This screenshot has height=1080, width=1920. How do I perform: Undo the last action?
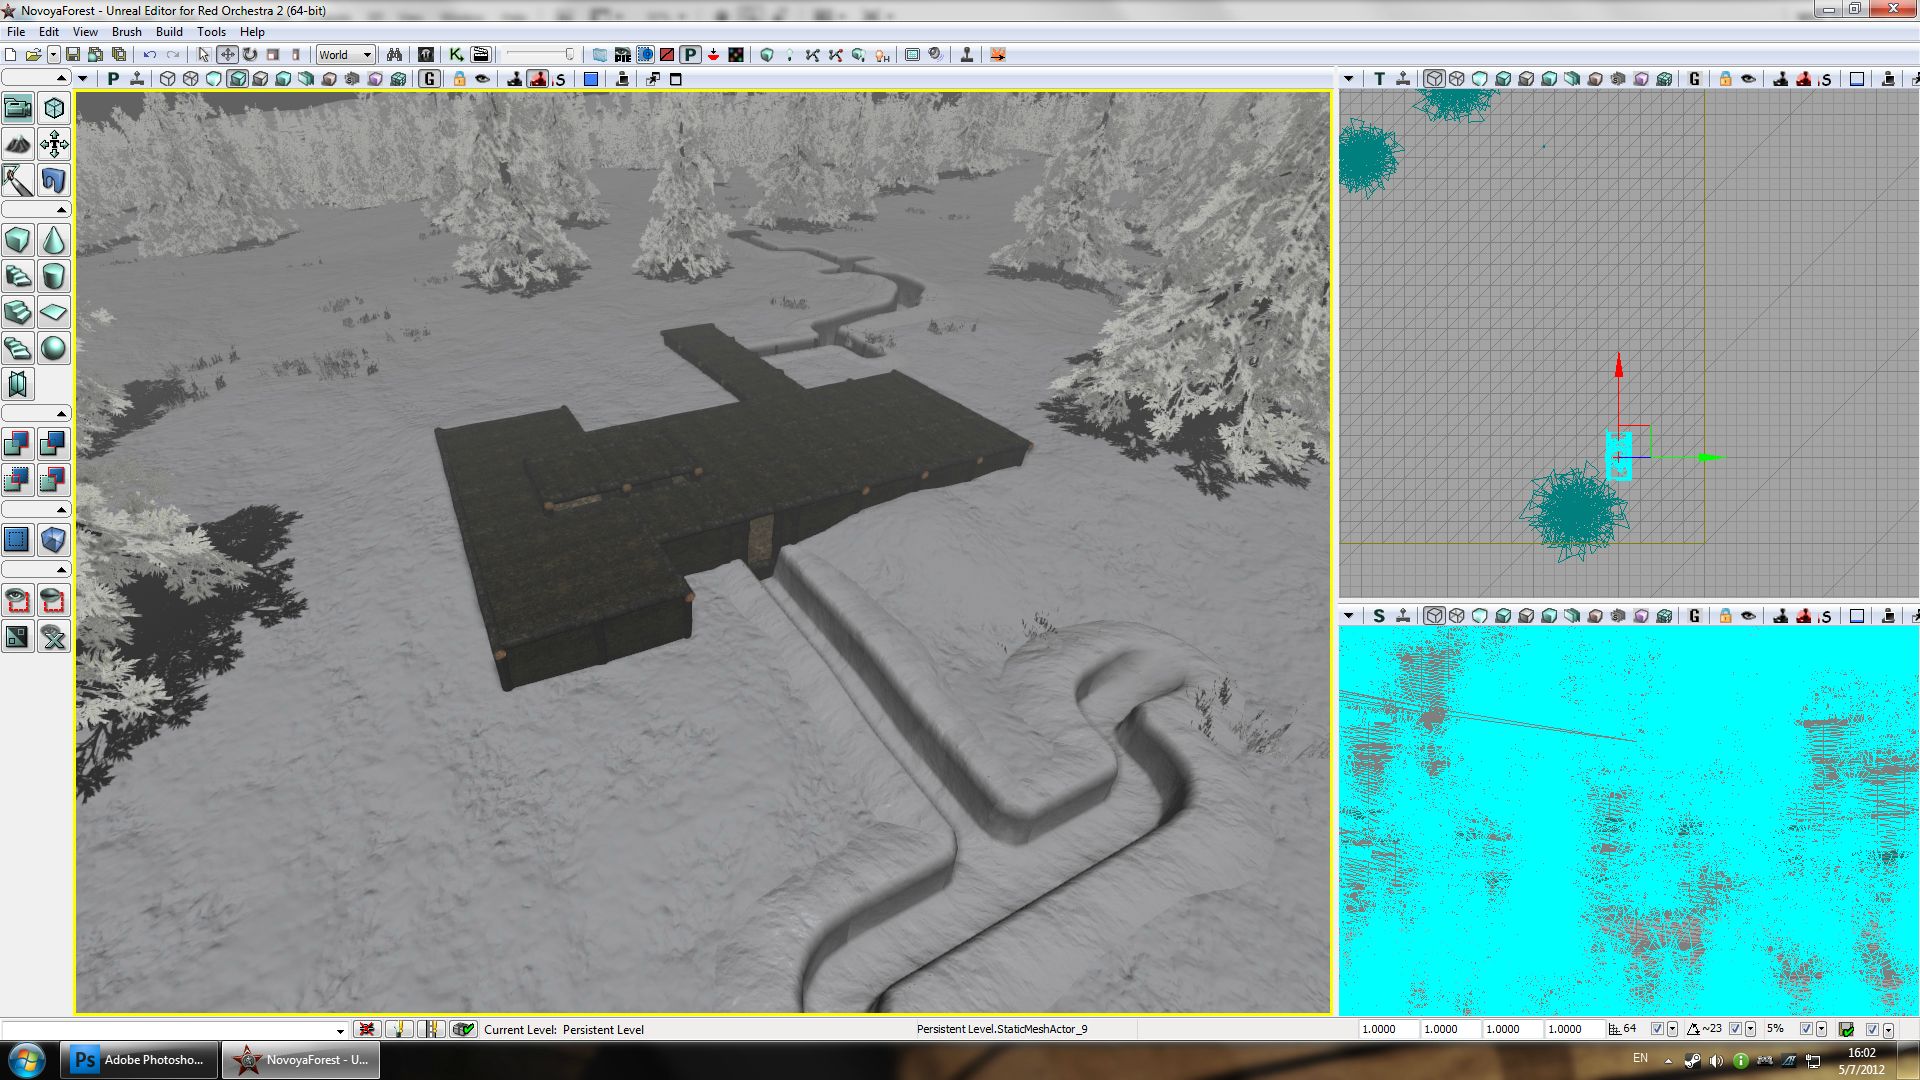click(150, 55)
